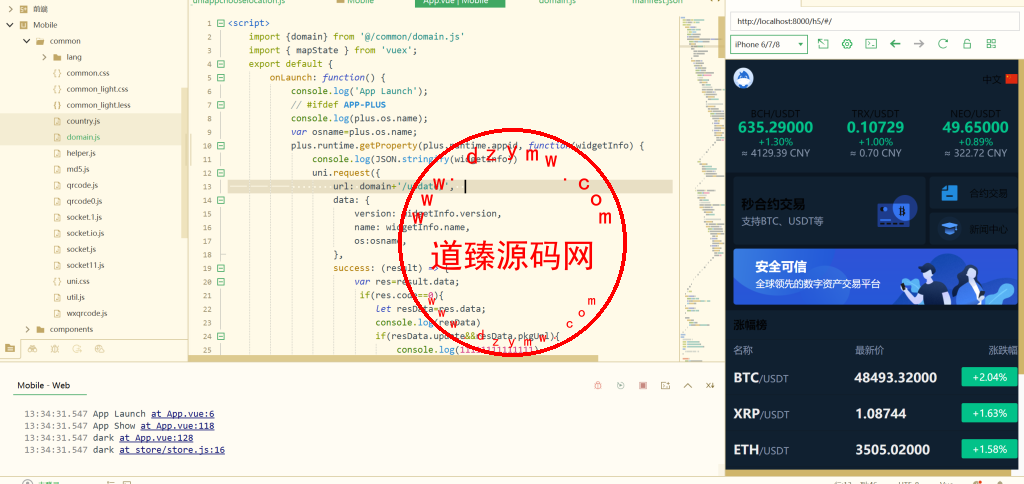Expand the components folder
Image resolution: width=1024 pixels, height=484 pixels.
click(27, 329)
